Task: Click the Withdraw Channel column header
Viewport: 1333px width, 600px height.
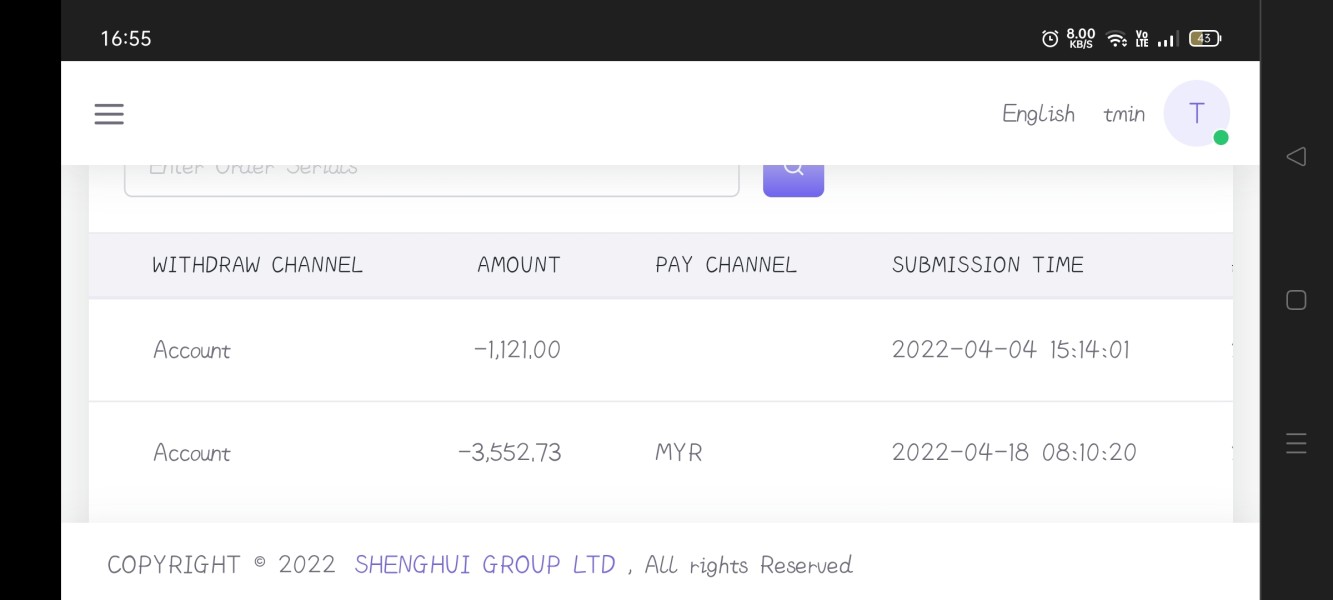Action: click(x=257, y=265)
